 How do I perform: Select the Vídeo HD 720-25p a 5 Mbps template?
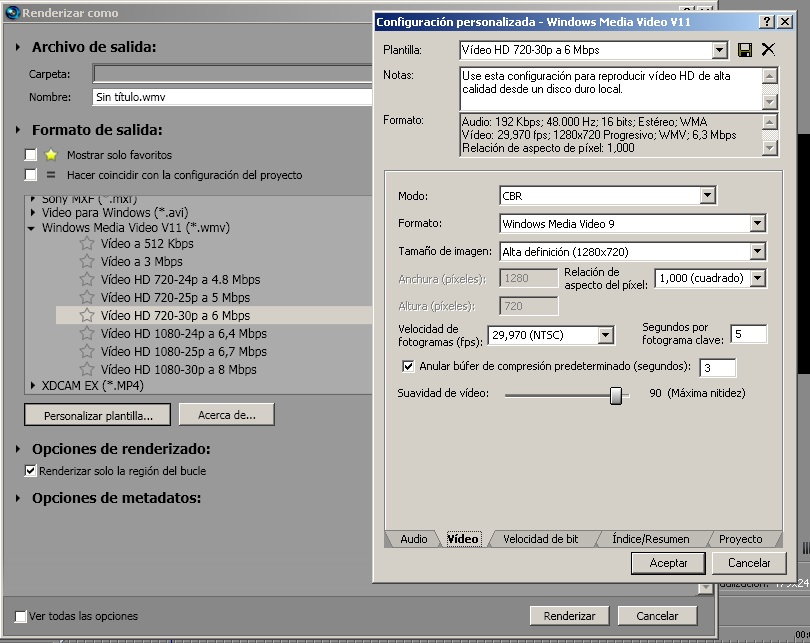[x=175, y=297]
